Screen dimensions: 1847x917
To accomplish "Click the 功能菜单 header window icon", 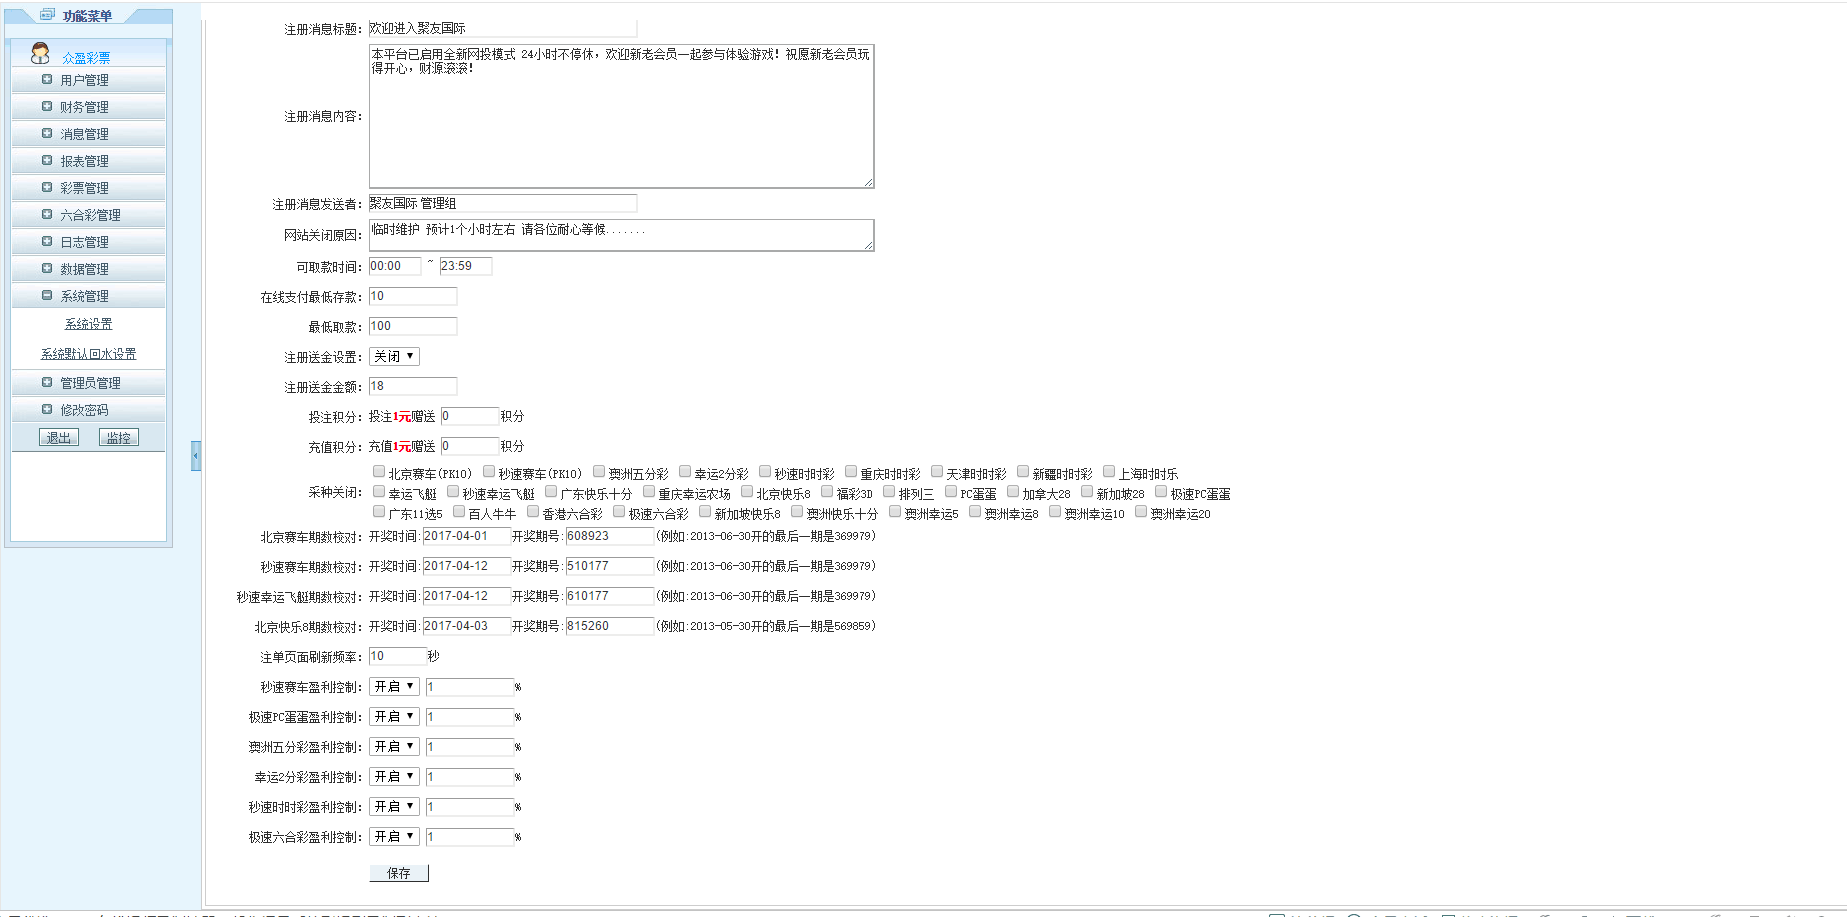I will tap(47, 14).
